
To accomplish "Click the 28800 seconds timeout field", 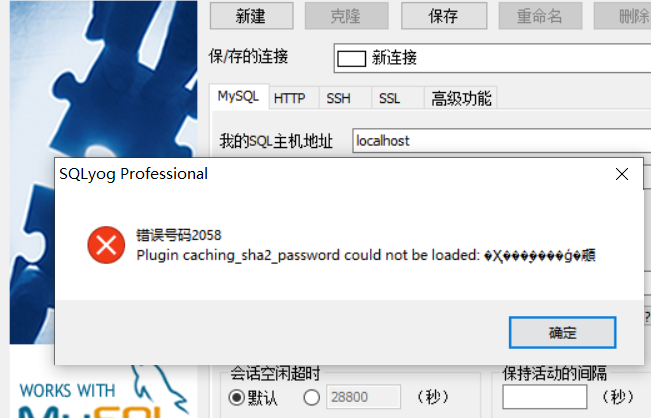I will coord(364,397).
